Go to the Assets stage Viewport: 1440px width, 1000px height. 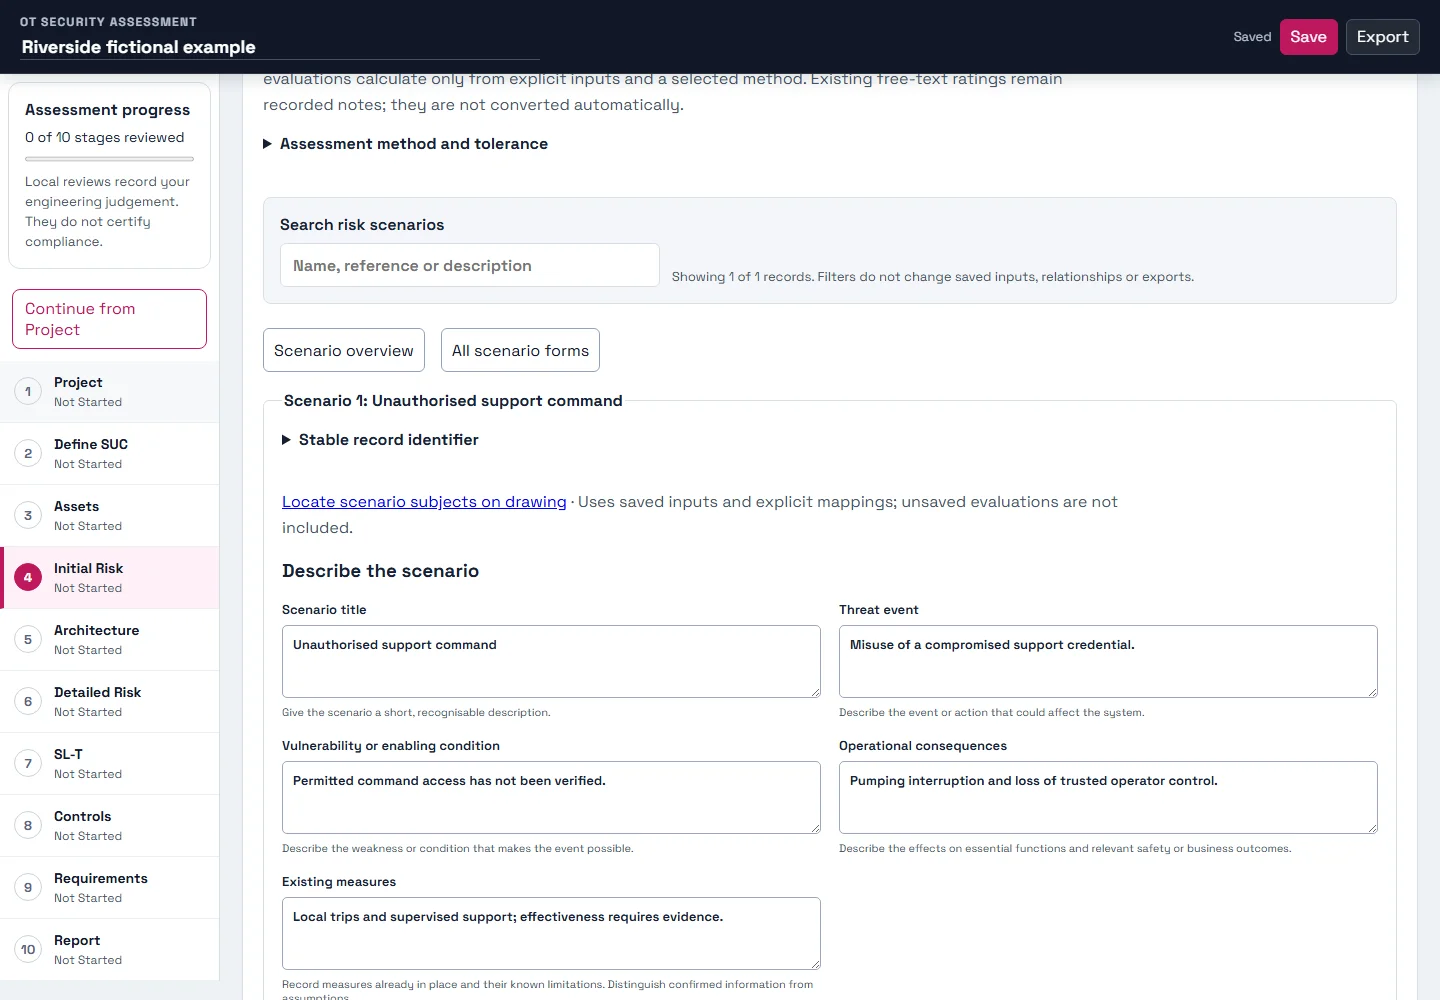[110, 516]
